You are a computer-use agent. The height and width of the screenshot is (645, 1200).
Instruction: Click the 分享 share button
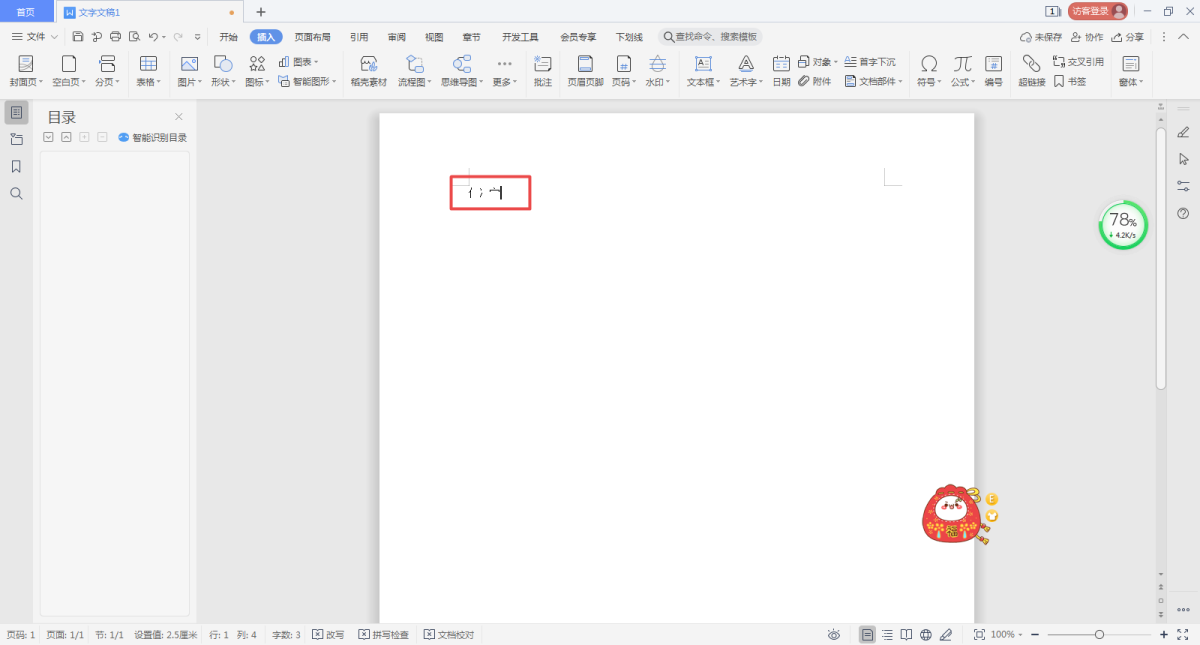(x=1127, y=37)
